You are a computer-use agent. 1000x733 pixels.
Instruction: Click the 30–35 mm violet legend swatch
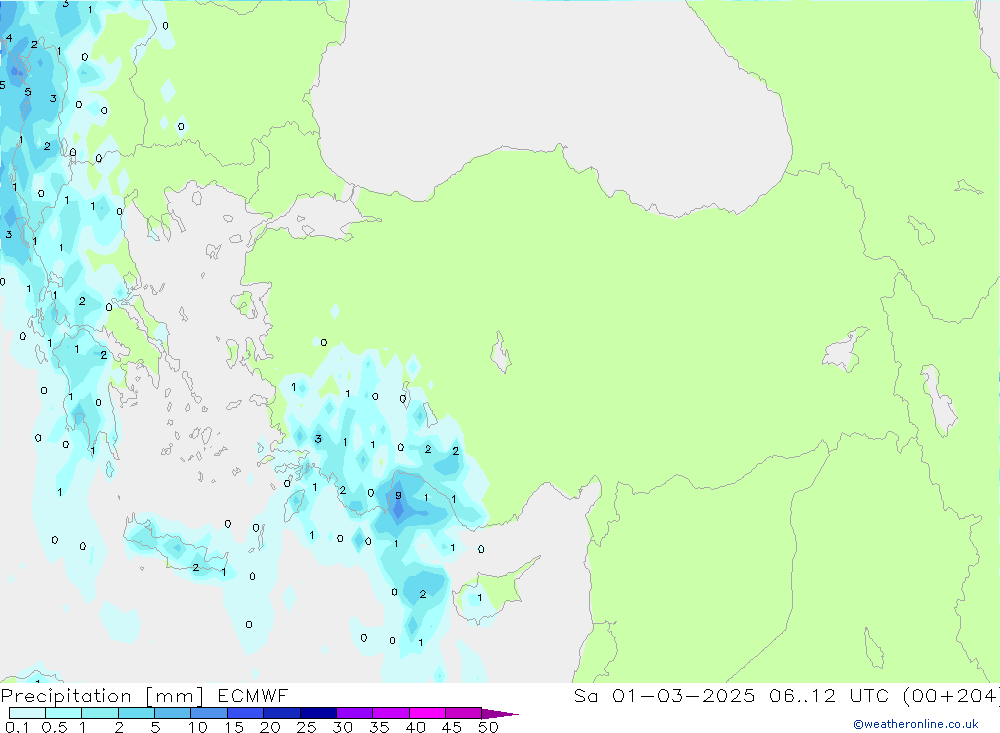pyautogui.click(x=355, y=713)
